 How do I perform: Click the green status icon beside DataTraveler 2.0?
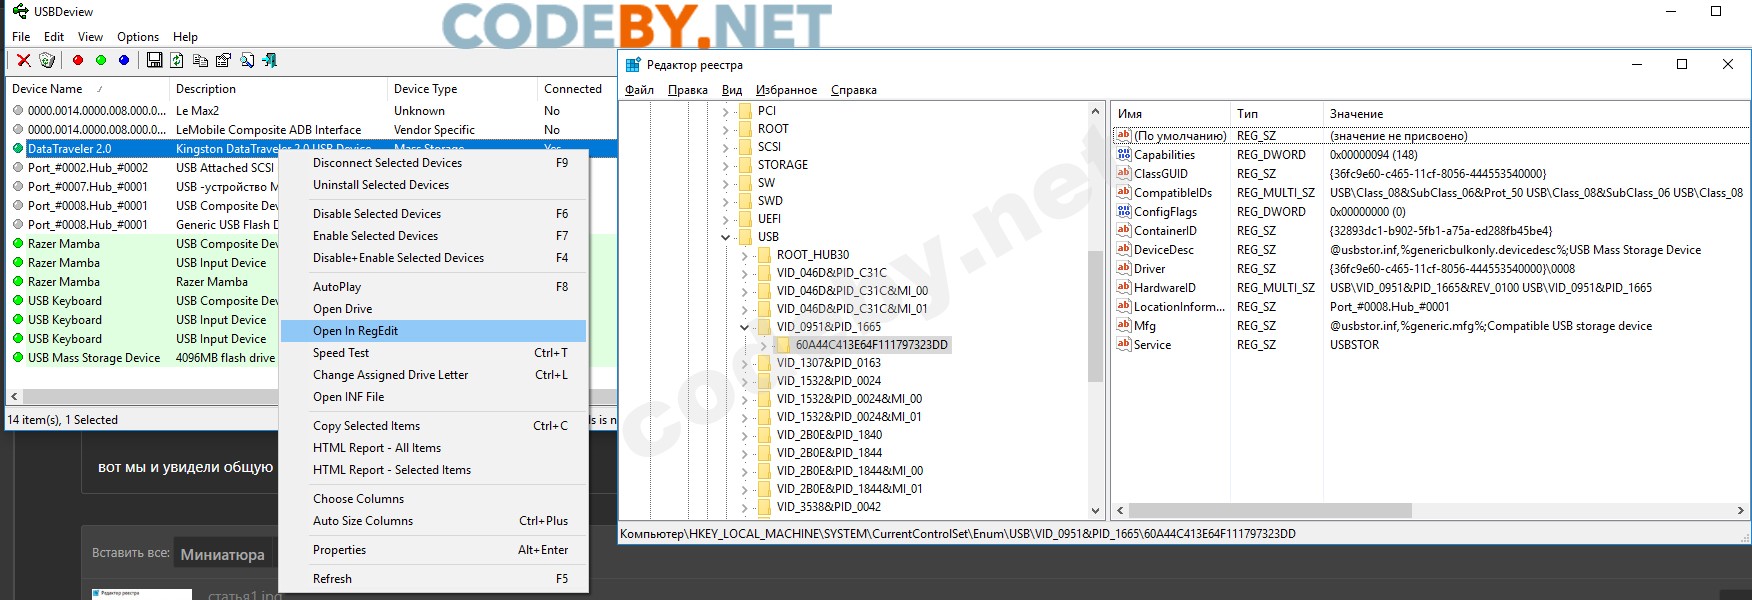pyautogui.click(x=18, y=149)
